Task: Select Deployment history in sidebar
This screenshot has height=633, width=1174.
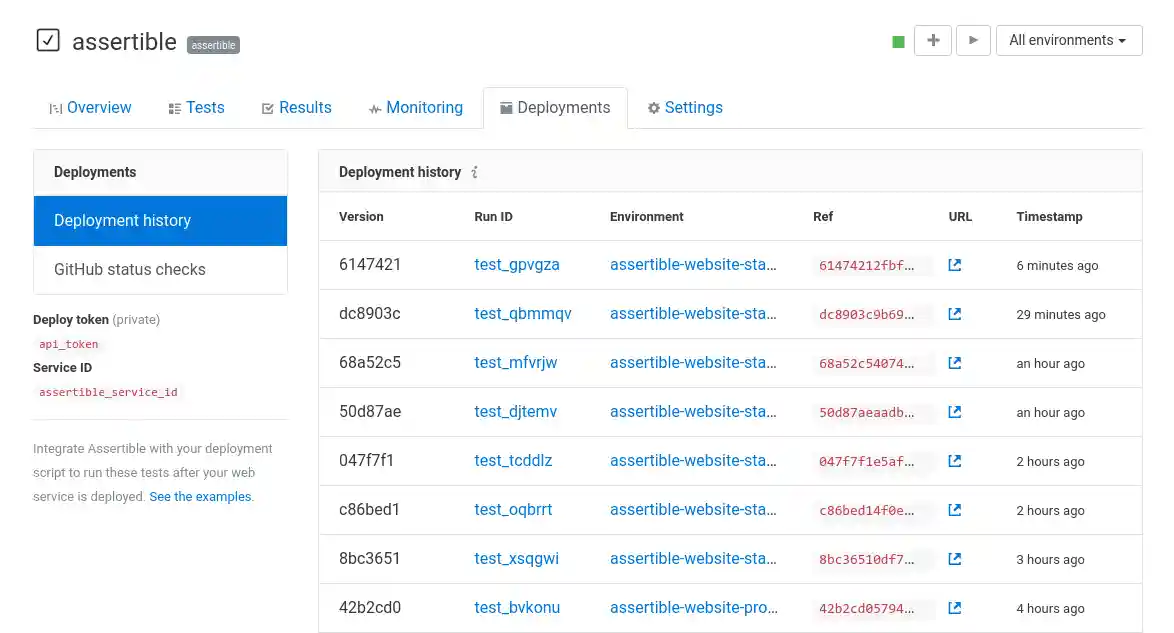Action: pos(160,221)
